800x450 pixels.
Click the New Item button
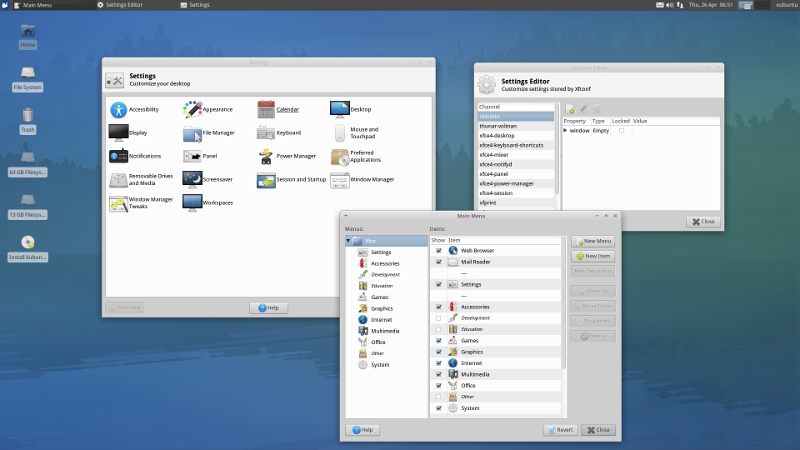coord(593,256)
